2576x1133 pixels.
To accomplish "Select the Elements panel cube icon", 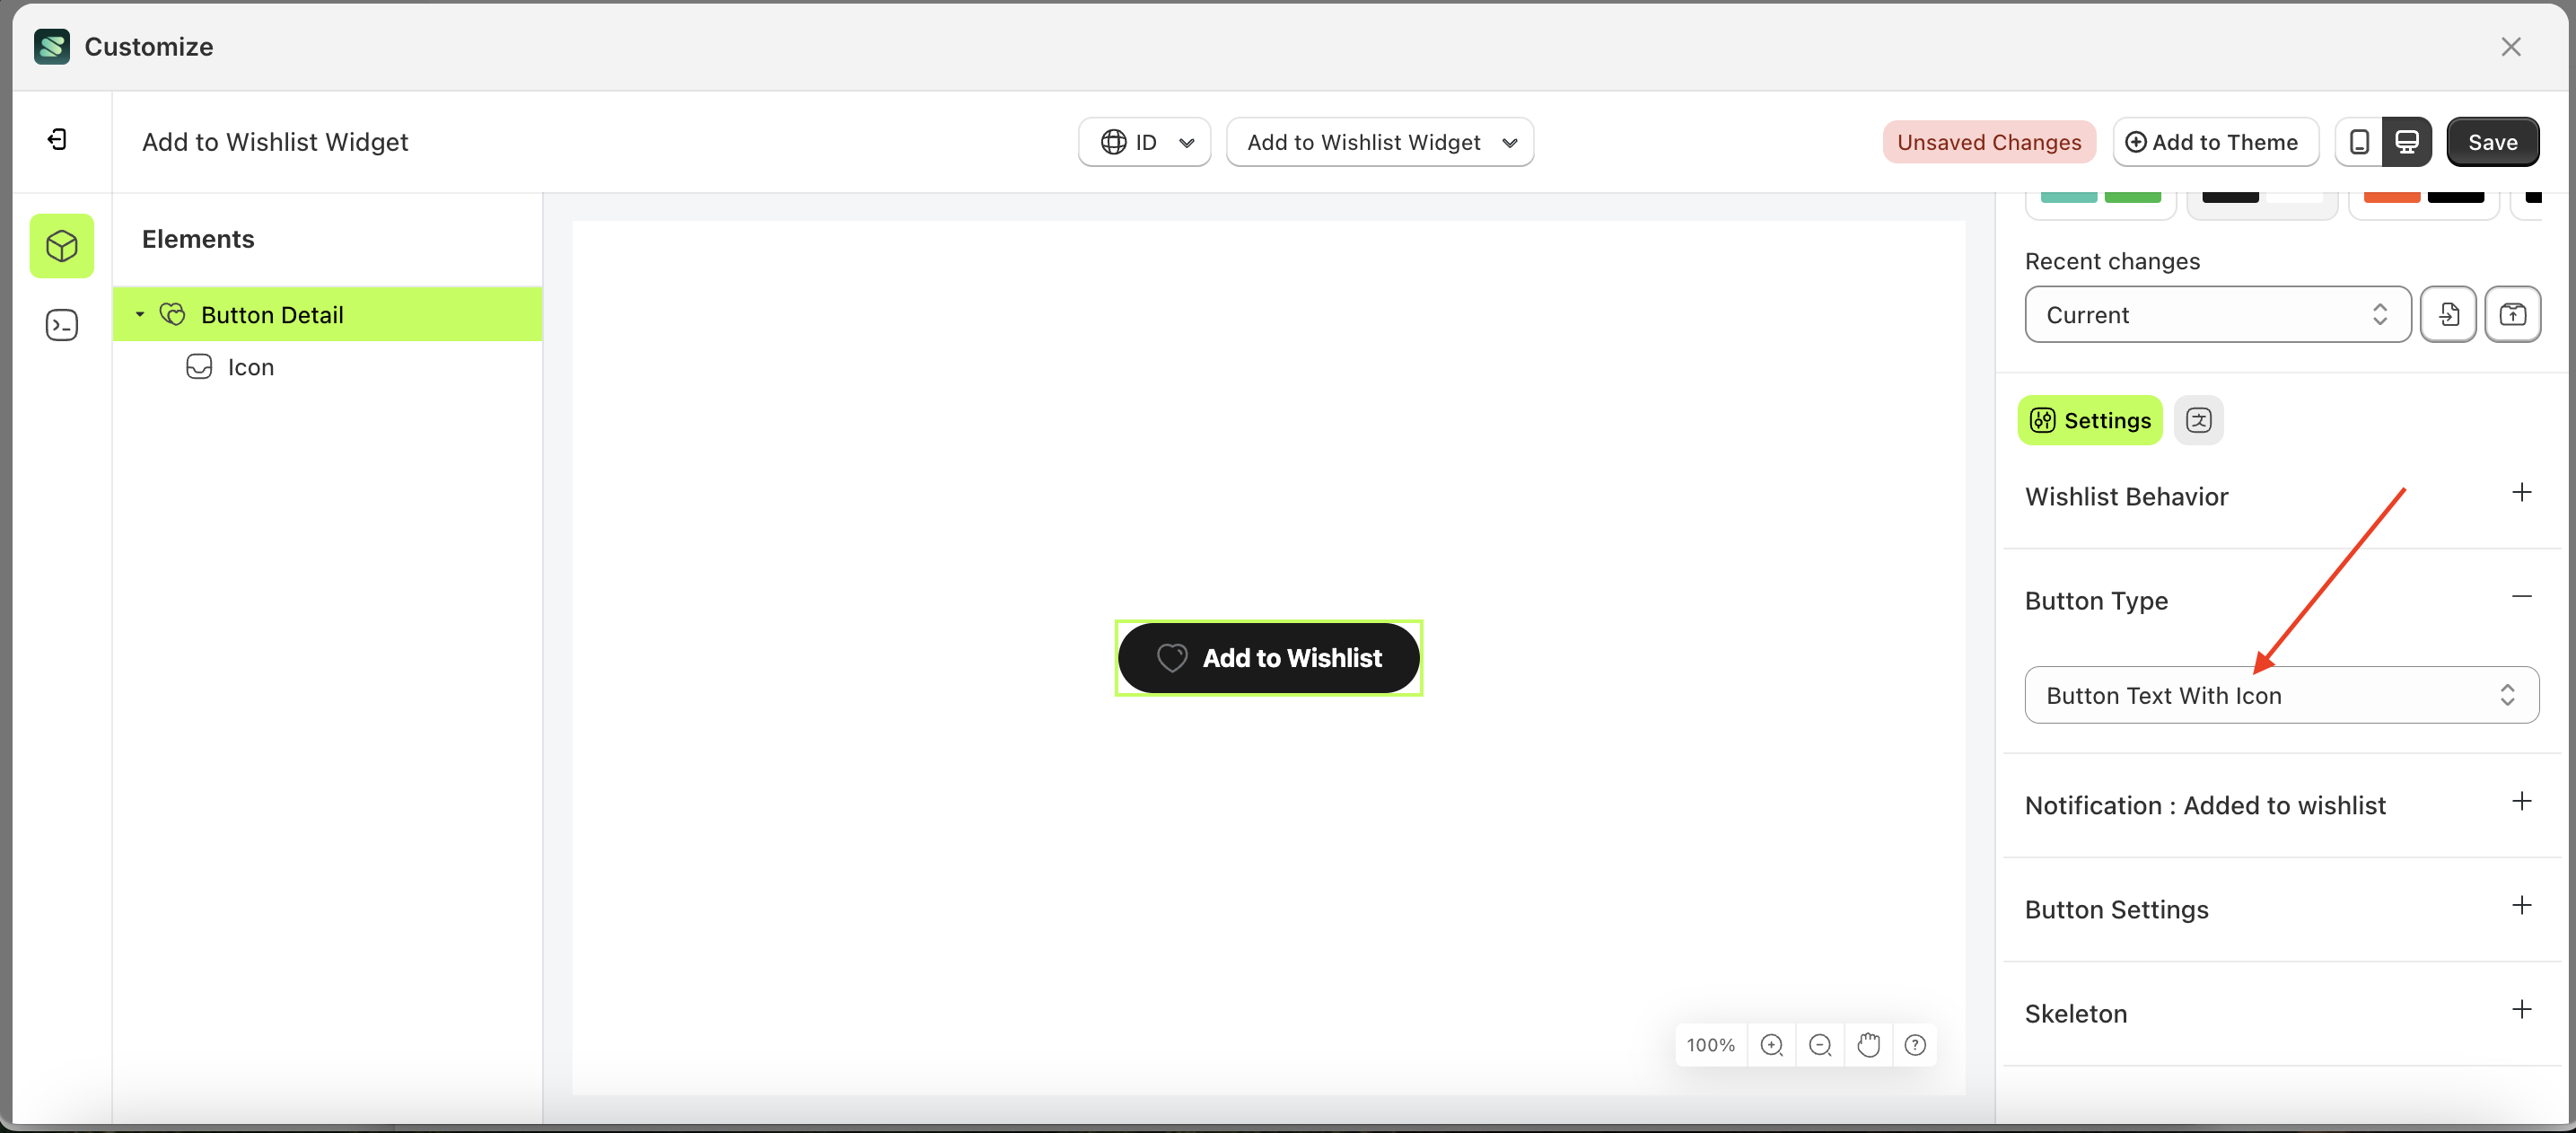I will [61, 246].
